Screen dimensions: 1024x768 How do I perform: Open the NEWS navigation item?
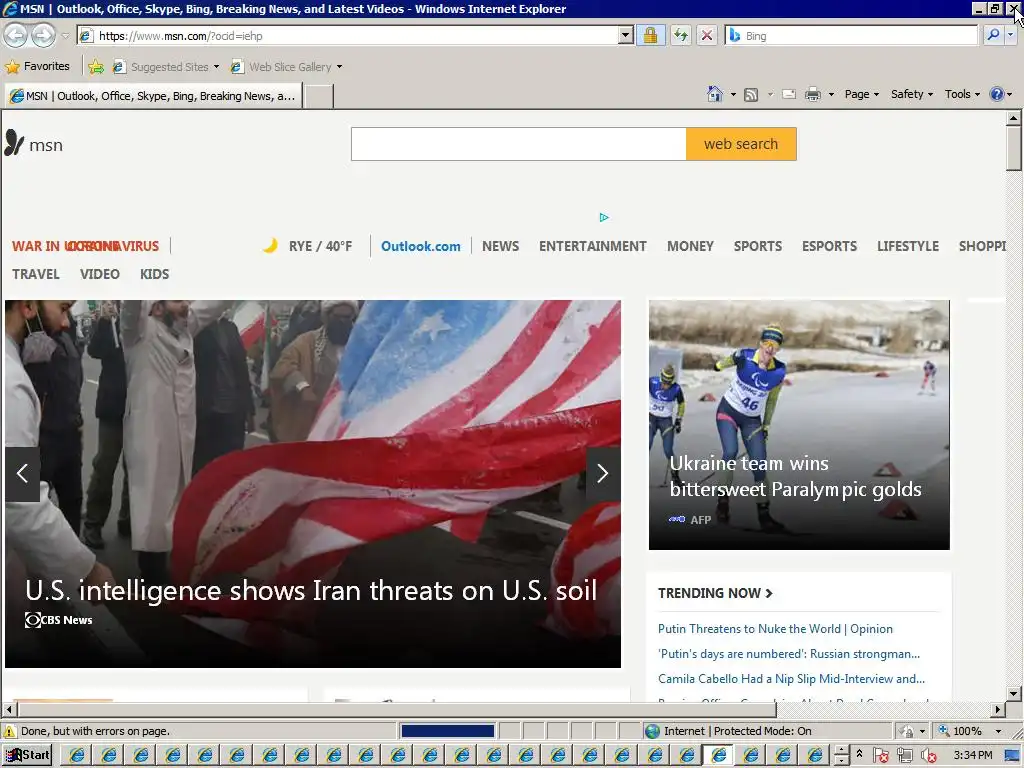(x=500, y=246)
